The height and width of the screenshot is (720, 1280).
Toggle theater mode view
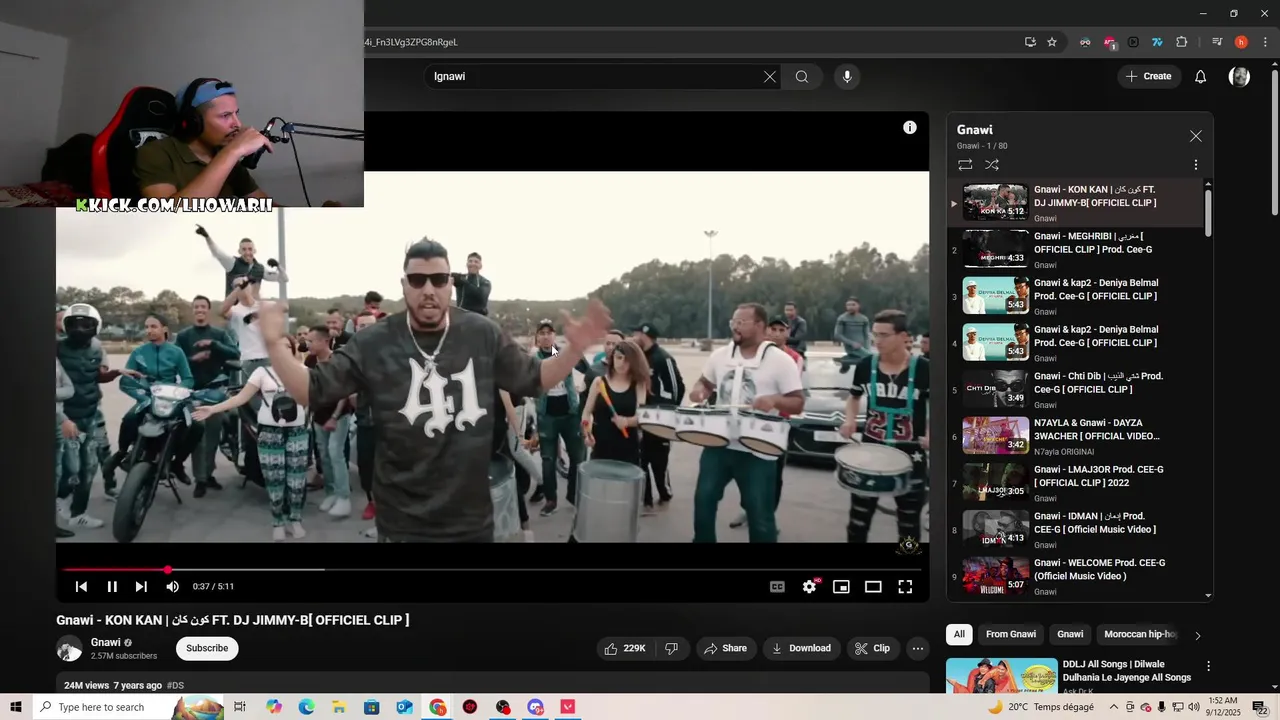click(873, 587)
